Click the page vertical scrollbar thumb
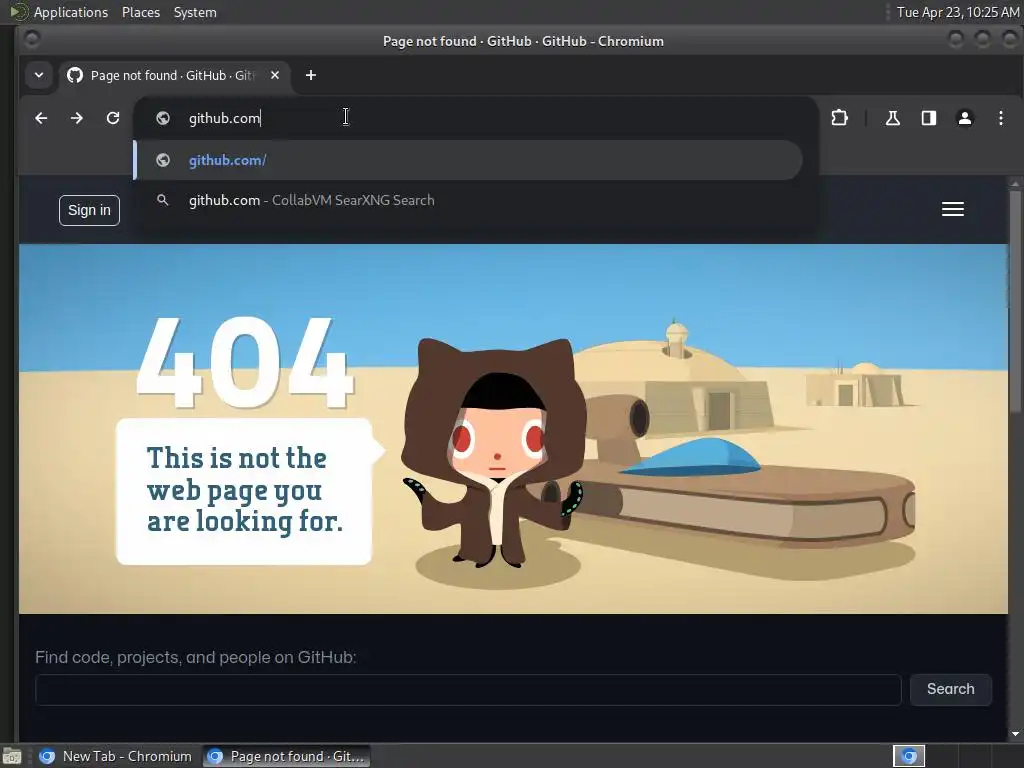 (x=1015, y=300)
